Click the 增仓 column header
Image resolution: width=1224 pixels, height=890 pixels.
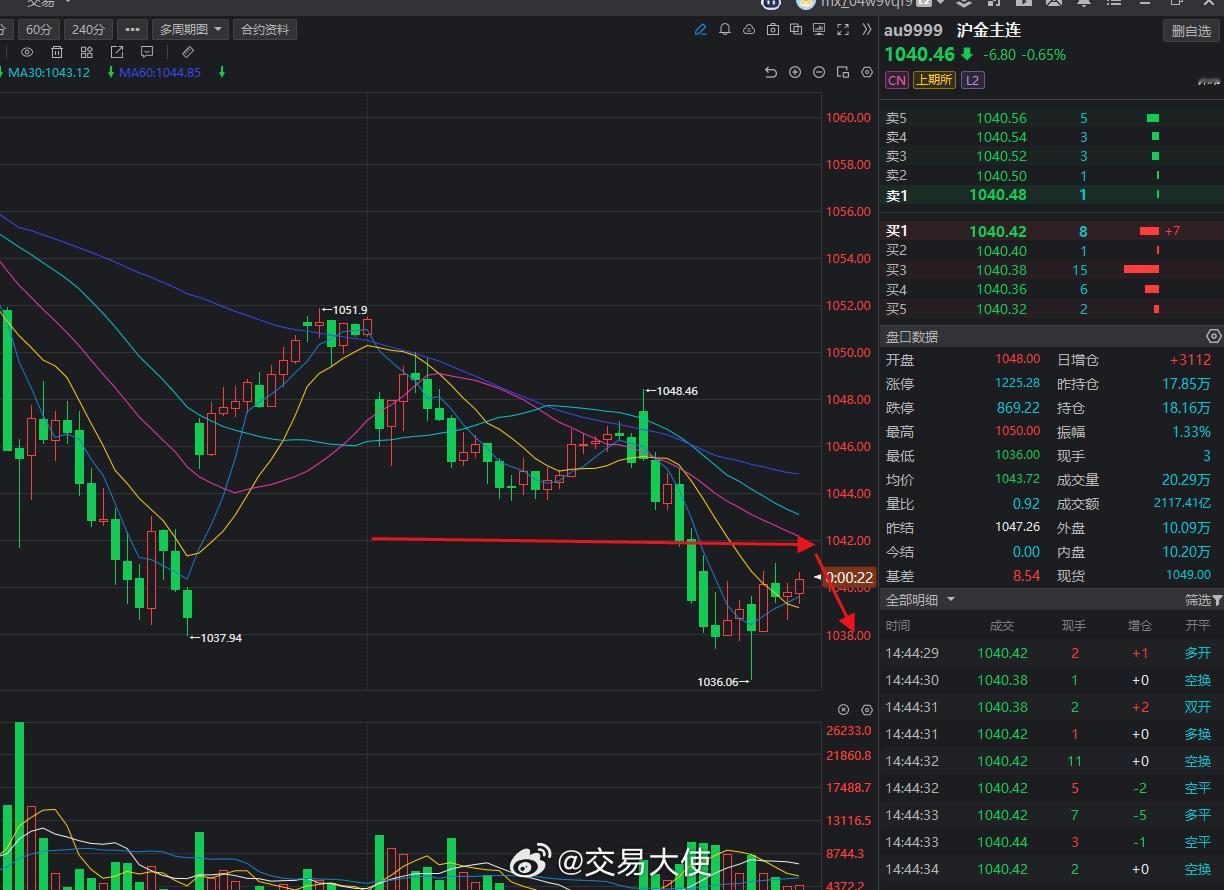(x=1140, y=626)
